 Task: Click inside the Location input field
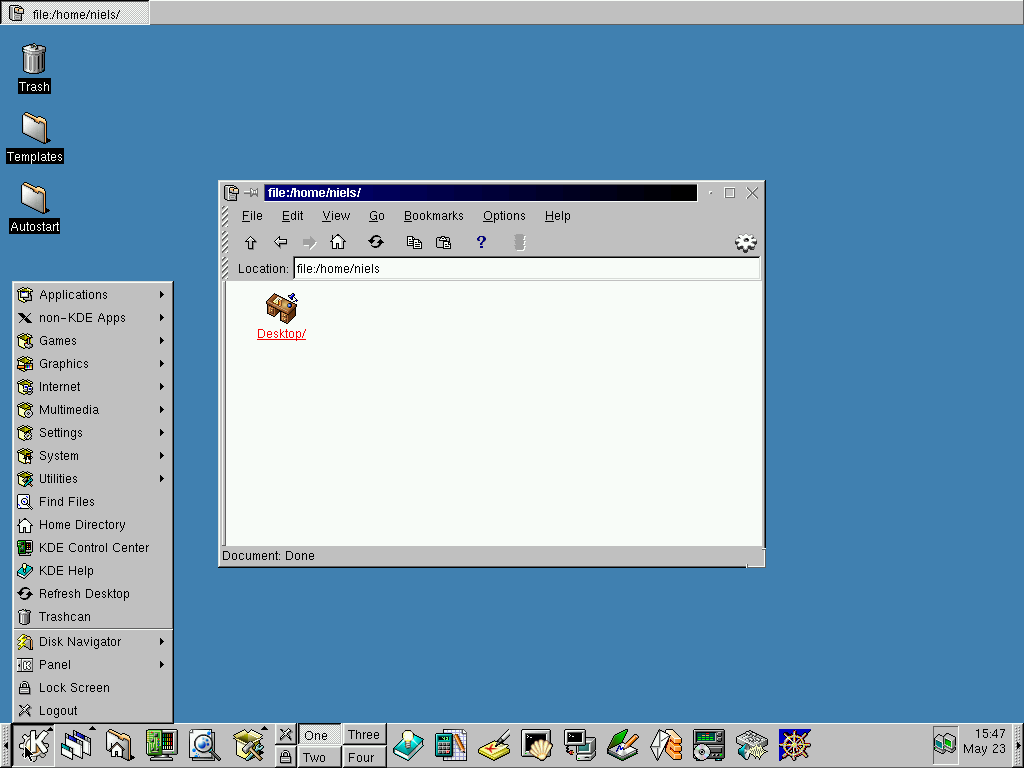pos(450,268)
